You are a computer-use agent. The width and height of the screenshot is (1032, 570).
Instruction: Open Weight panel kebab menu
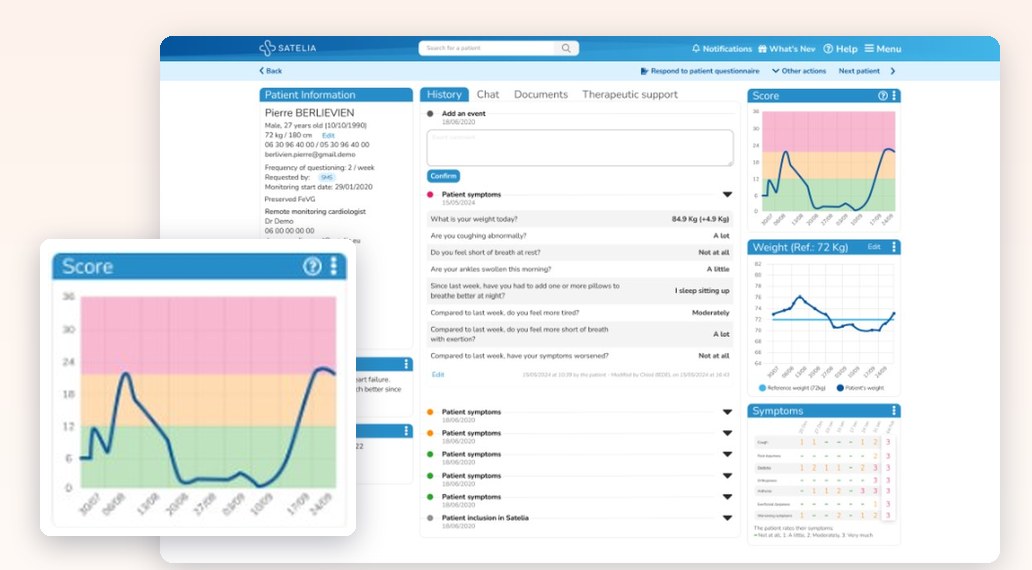tap(894, 247)
